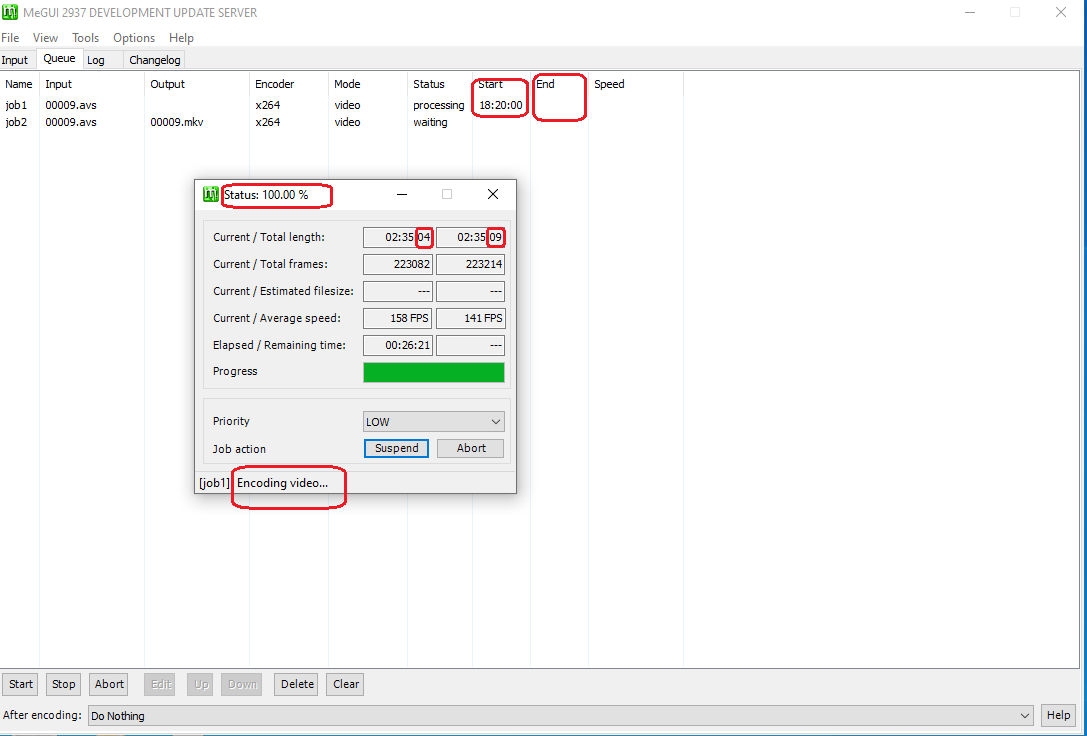Open the Priority LOW dropdown

[434, 421]
